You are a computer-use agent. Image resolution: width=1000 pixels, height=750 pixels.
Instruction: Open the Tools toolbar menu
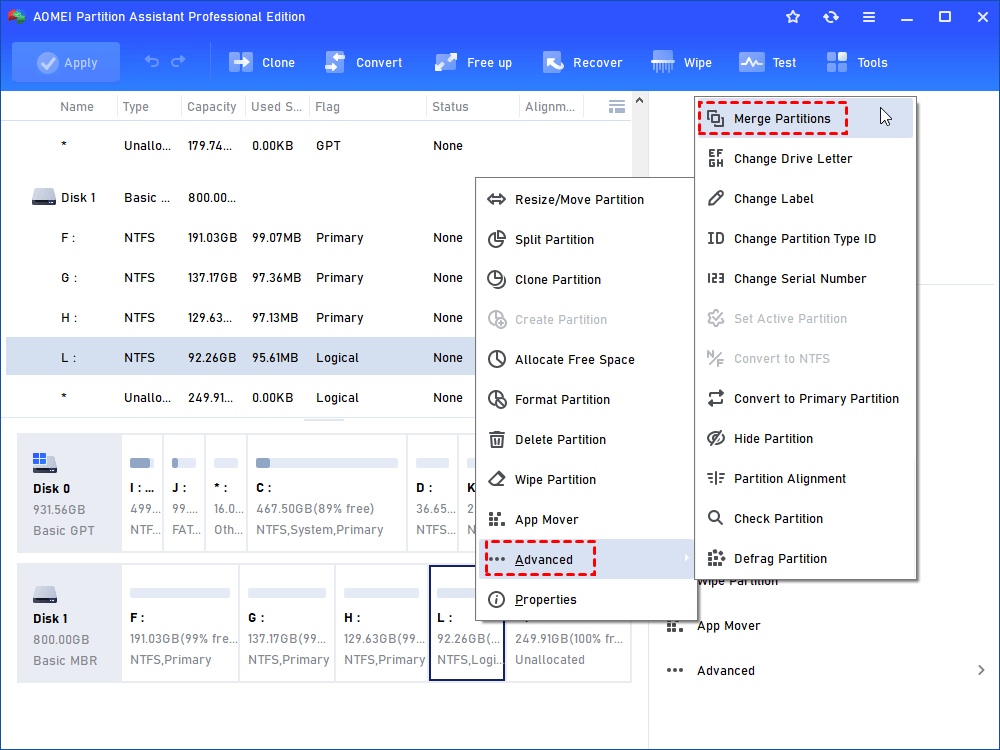857,62
